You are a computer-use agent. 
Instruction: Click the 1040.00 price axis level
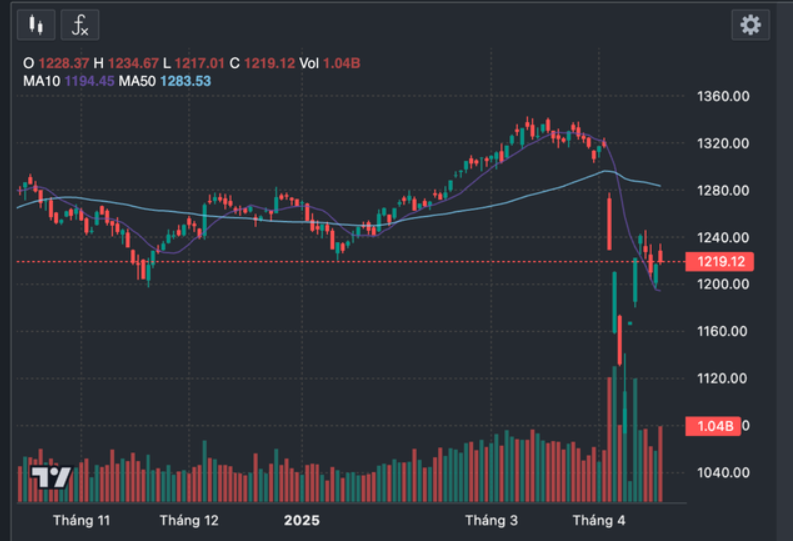725,473
